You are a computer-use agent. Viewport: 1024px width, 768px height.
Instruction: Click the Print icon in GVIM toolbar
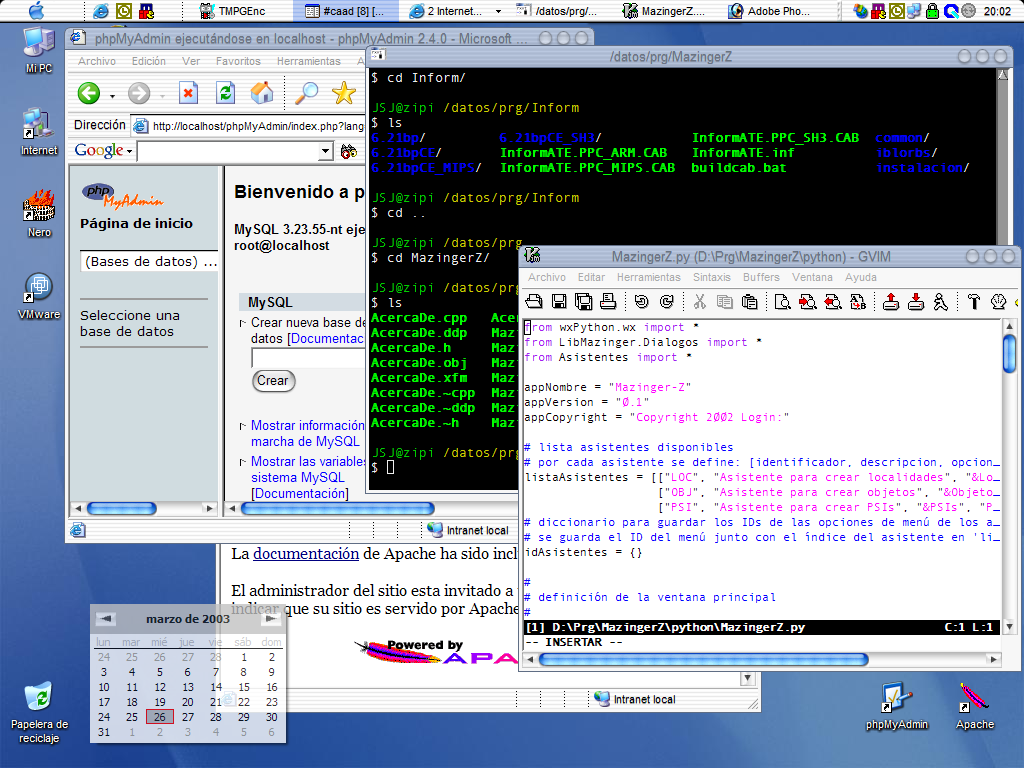(x=608, y=301)
